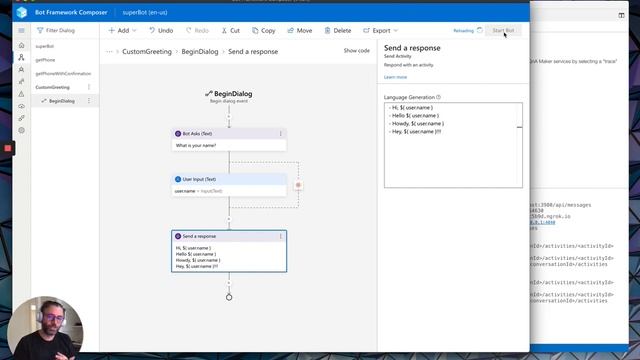Click the Start Bot button
This screenshot has width=640, height=360.
(503, 31)
